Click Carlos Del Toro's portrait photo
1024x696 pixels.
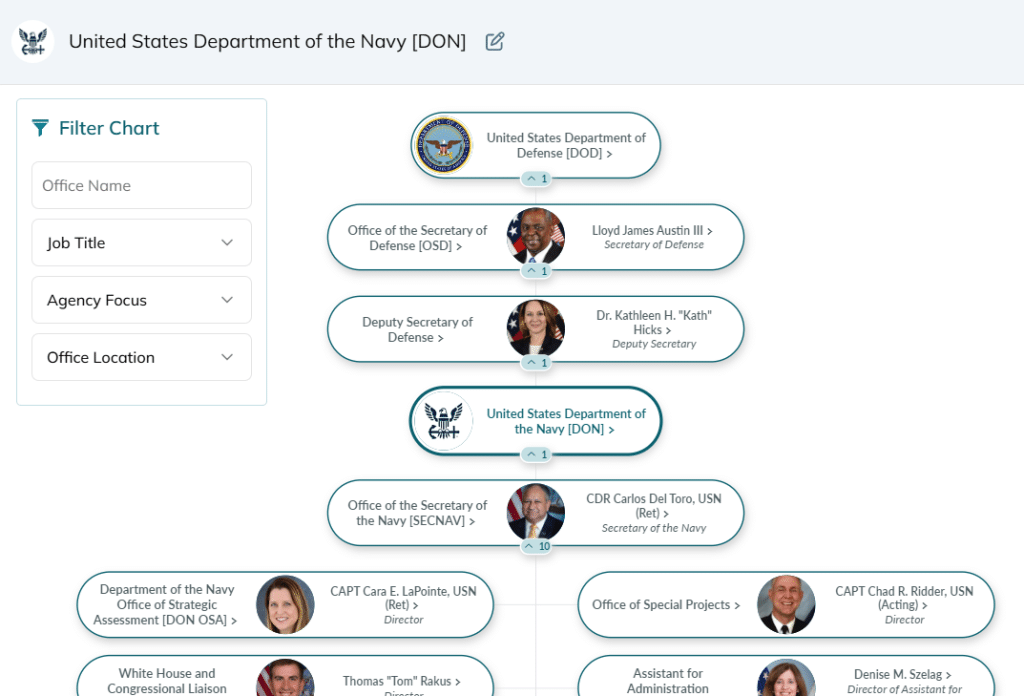coord(535,512)
